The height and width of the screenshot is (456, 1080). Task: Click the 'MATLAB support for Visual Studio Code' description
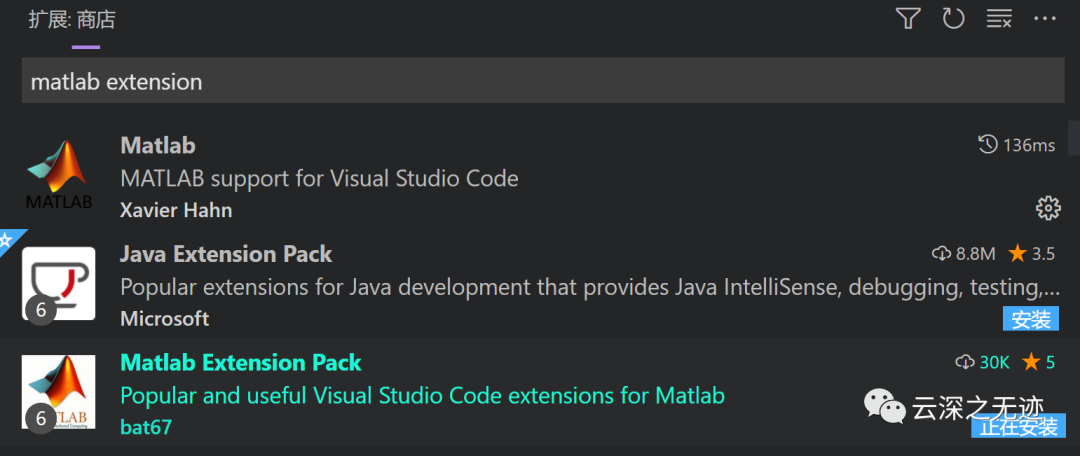319,179
